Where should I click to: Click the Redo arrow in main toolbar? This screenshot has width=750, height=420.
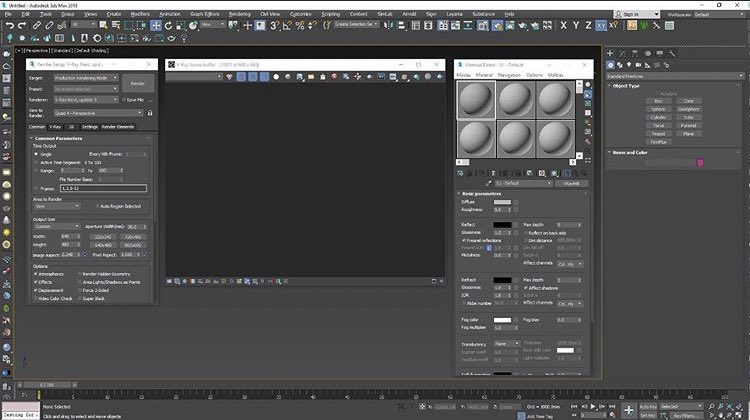[22, 25]
